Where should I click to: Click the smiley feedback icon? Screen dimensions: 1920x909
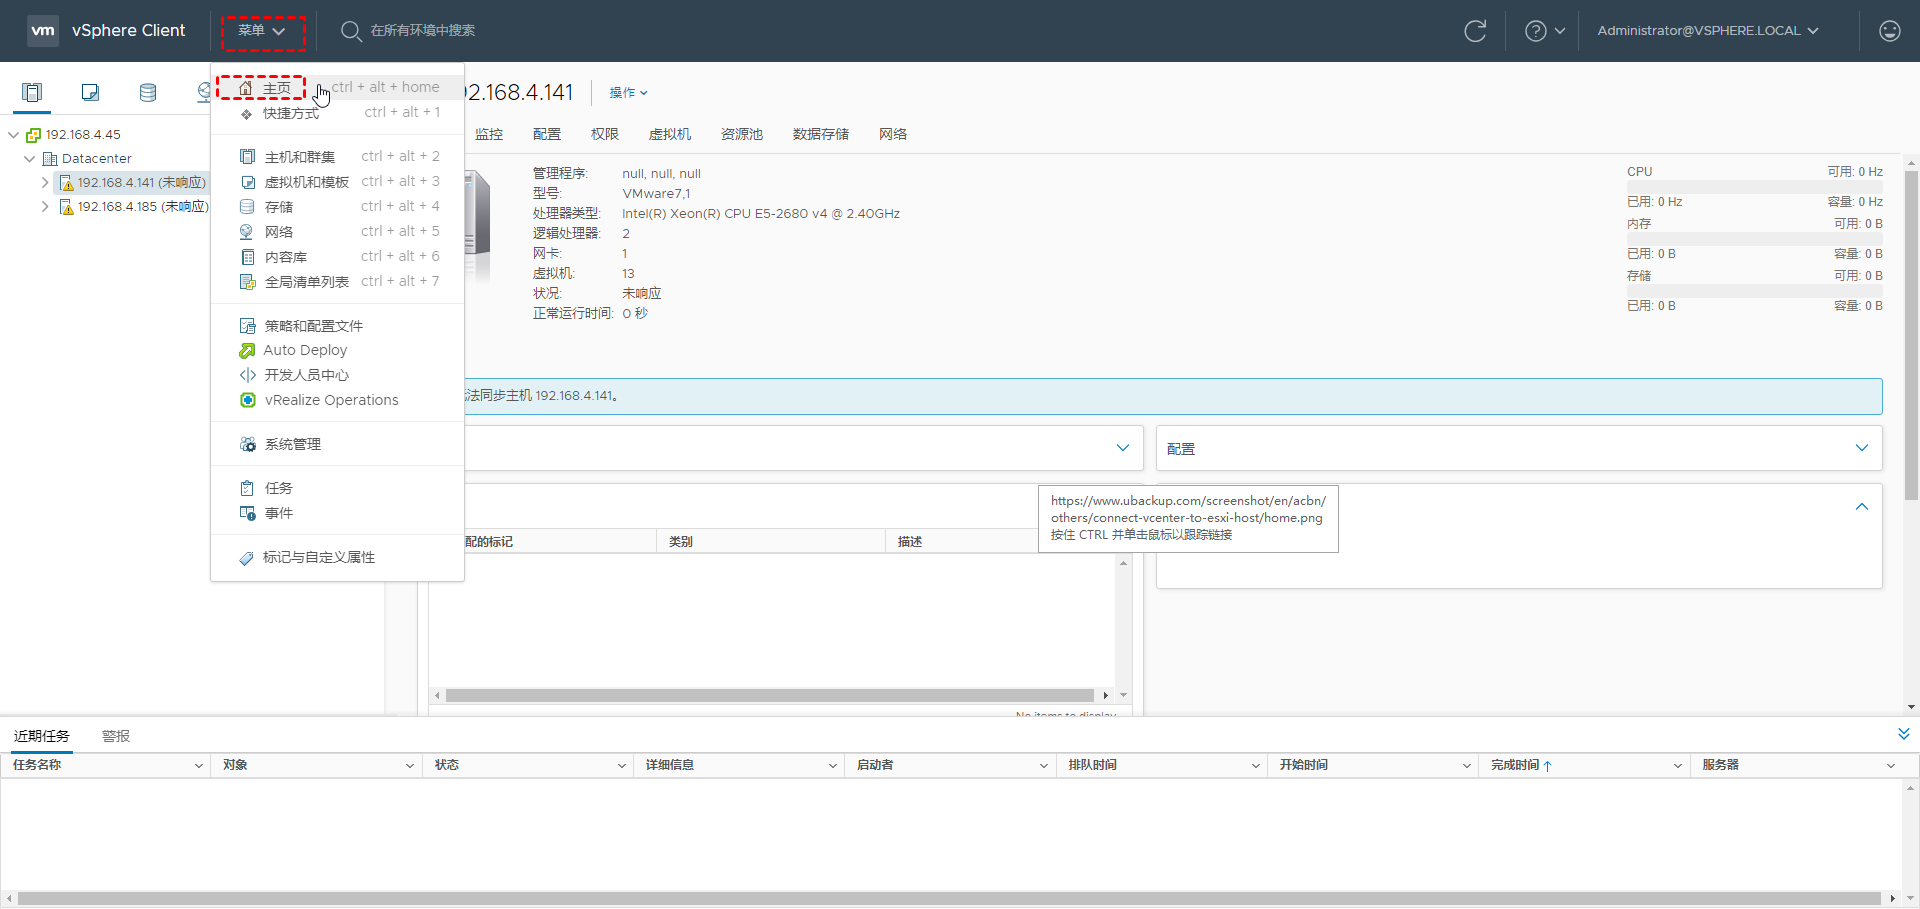pos(1889,31)
